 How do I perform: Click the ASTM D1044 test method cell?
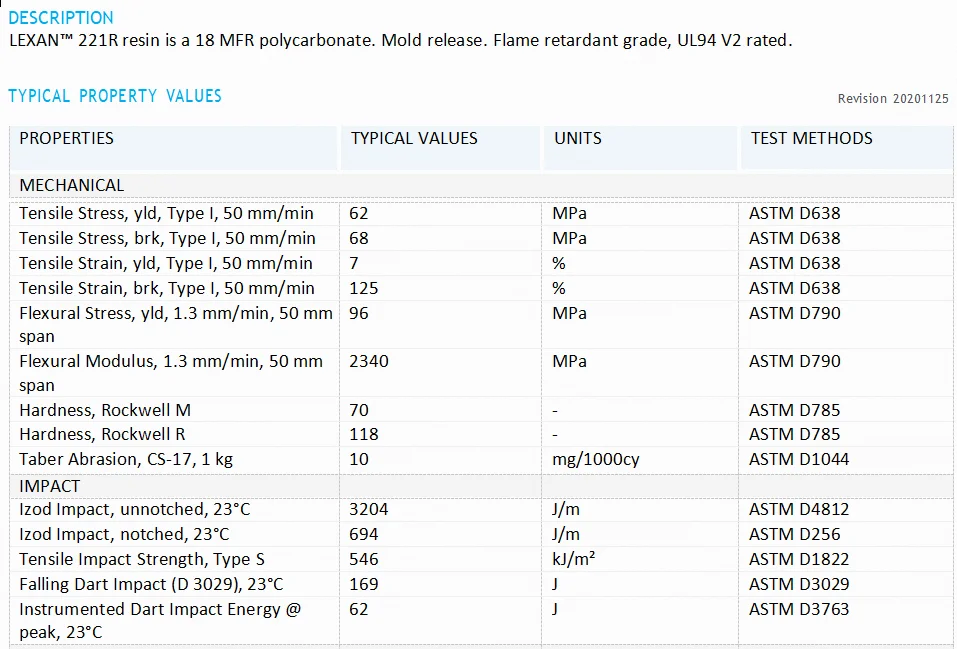pyautogui.click(x=801, y=459)
